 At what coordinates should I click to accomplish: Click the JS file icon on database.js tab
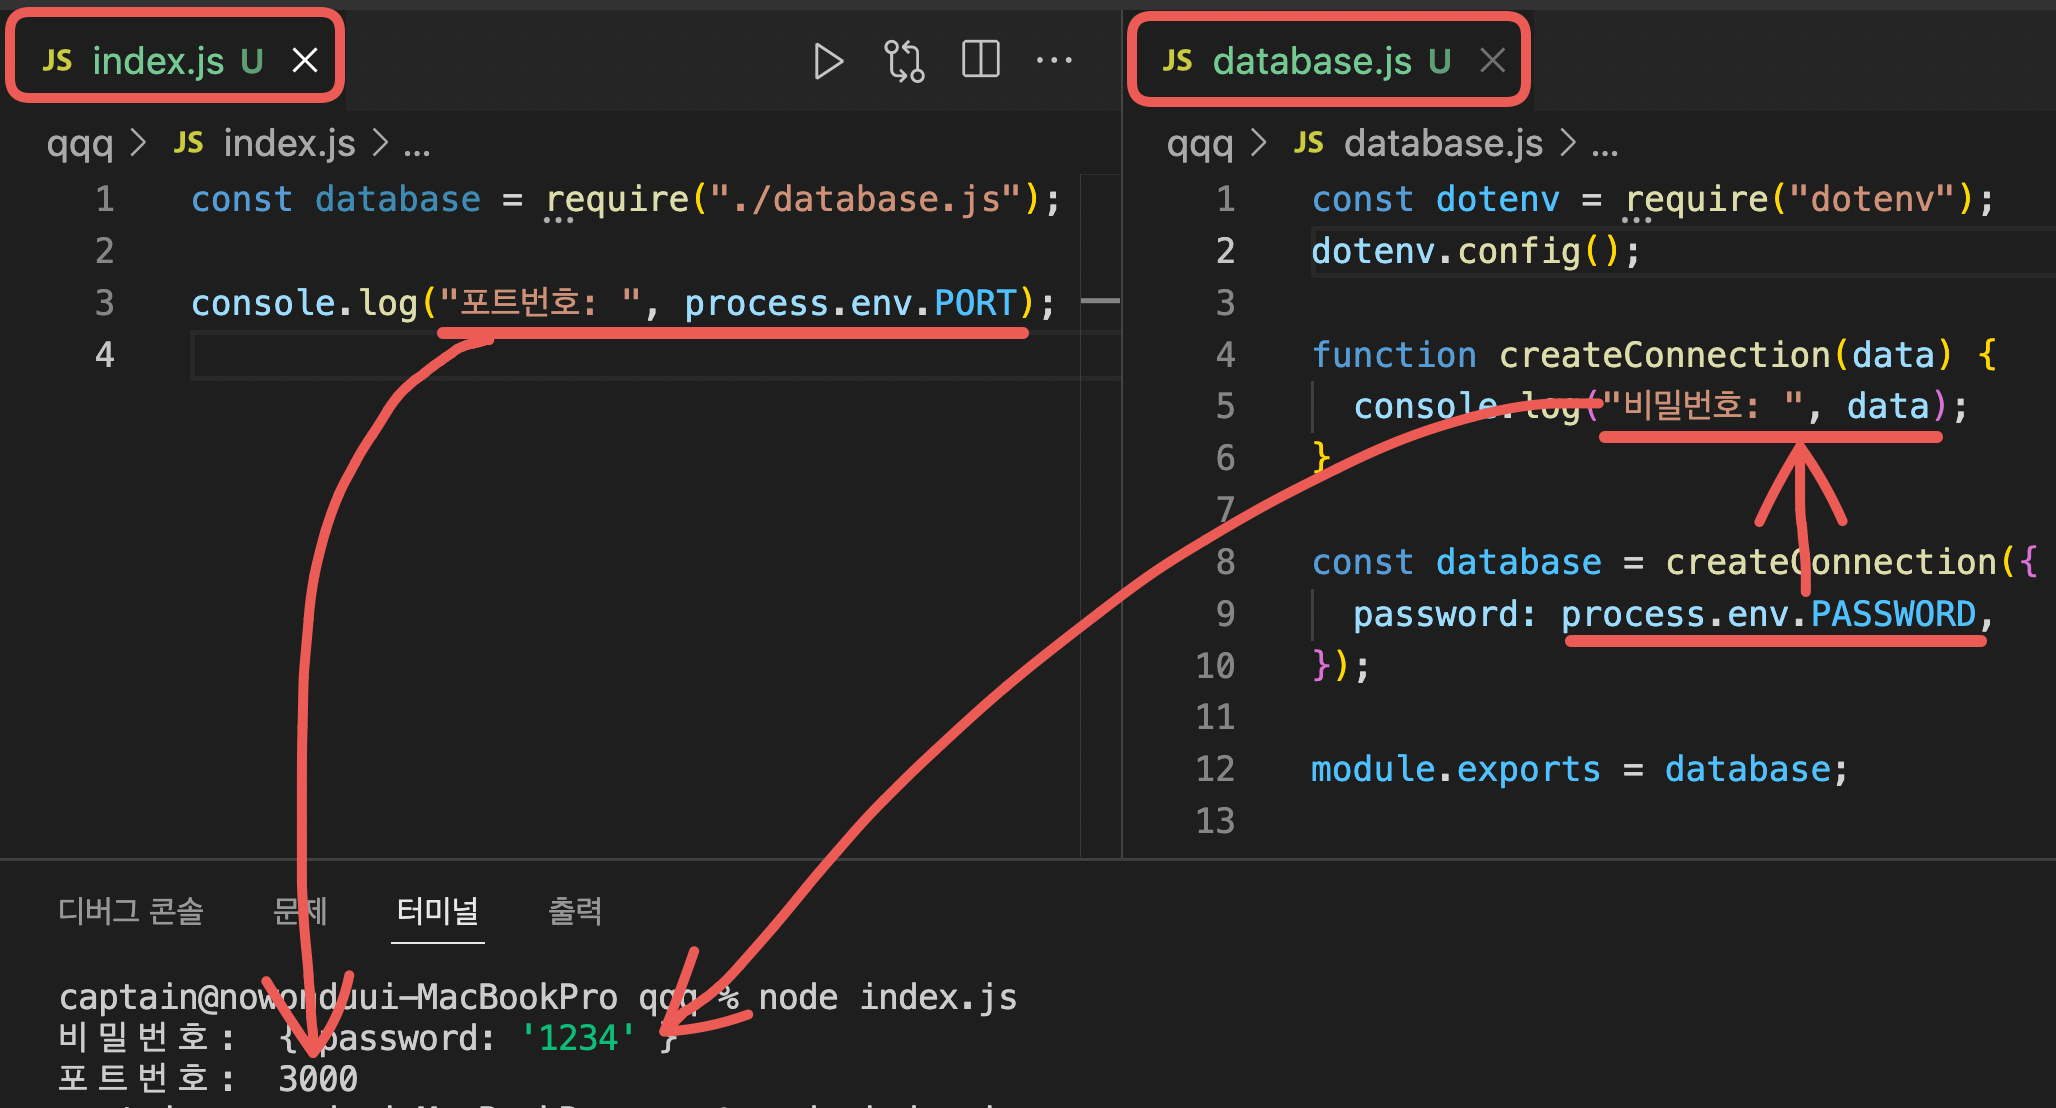(x=1177, y=61)
